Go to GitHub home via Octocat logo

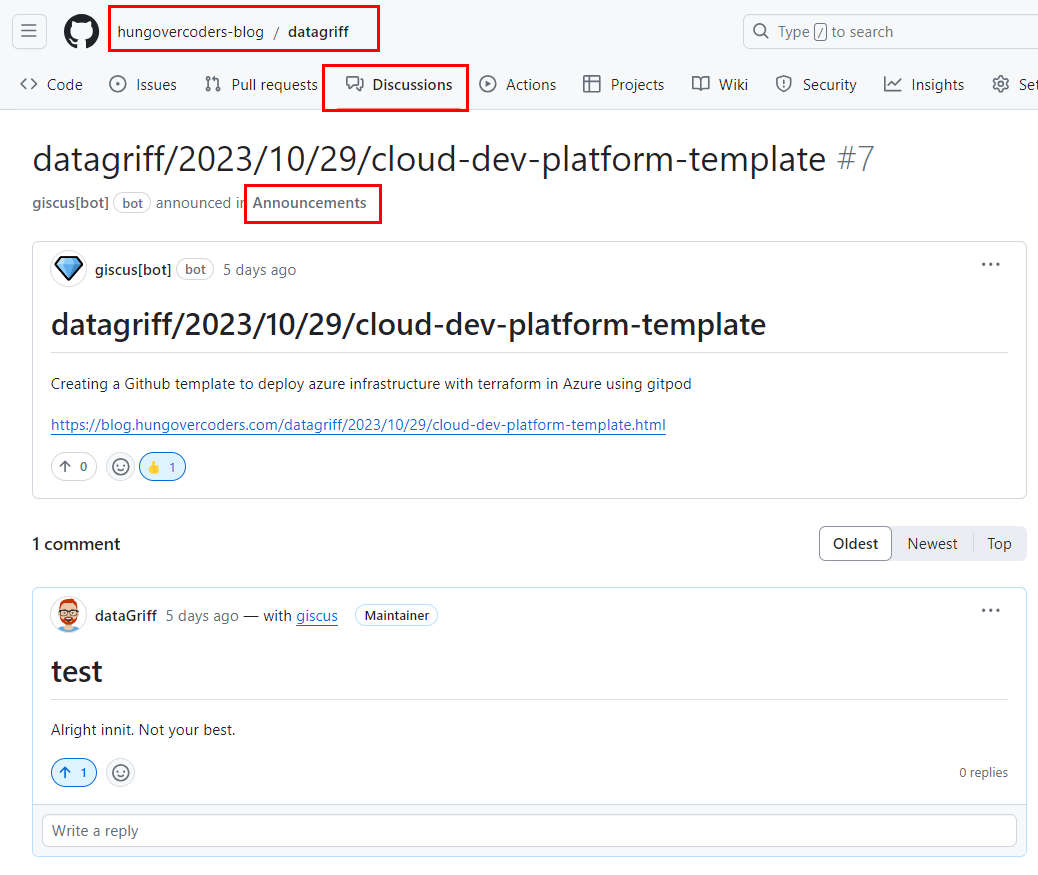(x=81, y=32)
